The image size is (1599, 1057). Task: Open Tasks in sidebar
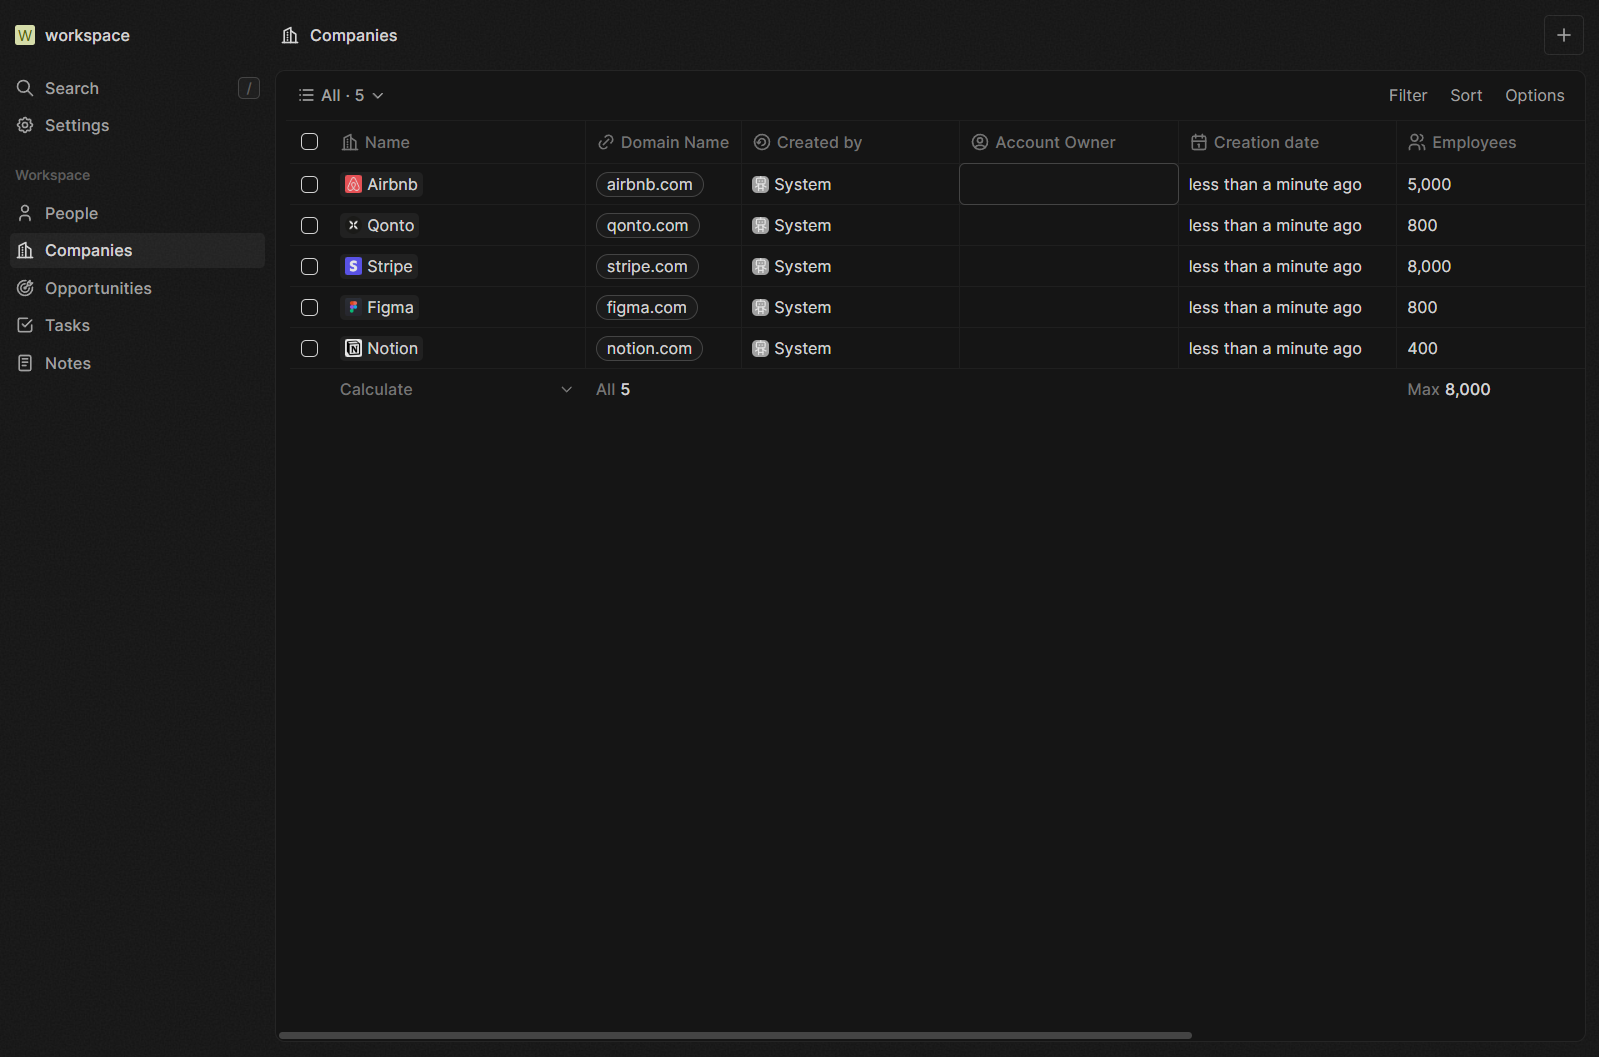[x=137, y=325]
